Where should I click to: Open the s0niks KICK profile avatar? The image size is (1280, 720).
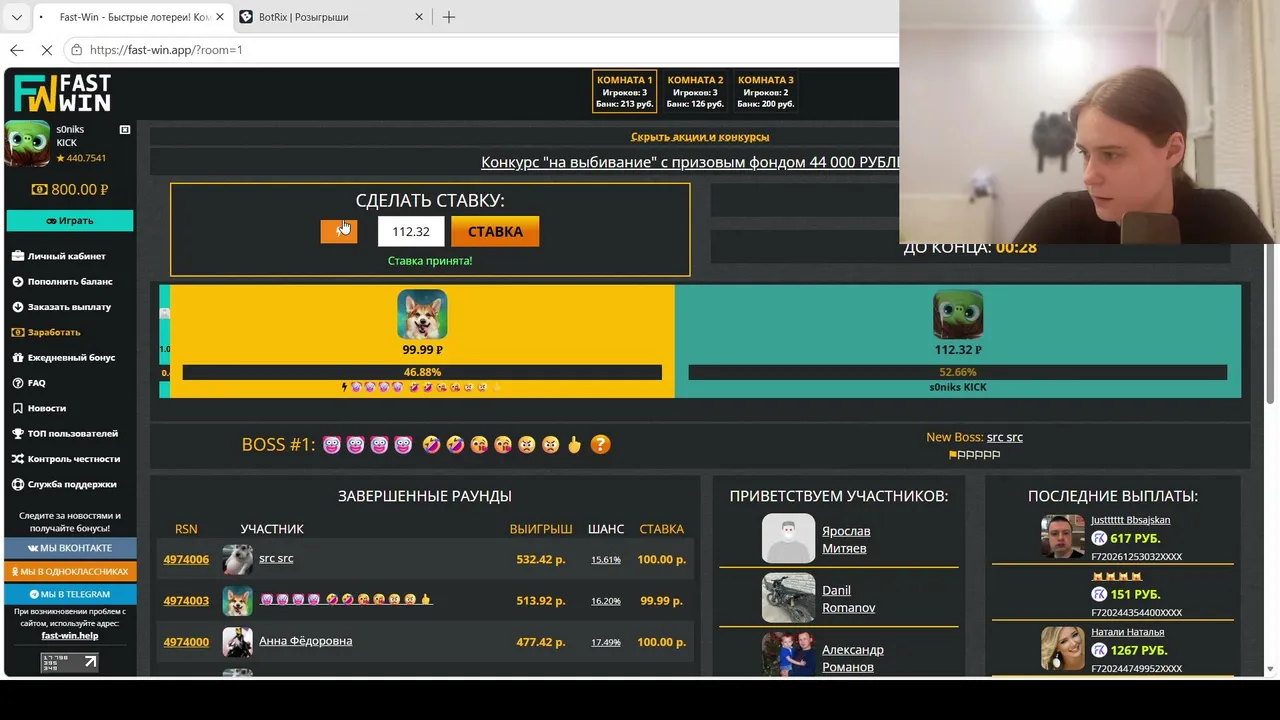click(x=27, y=143)
